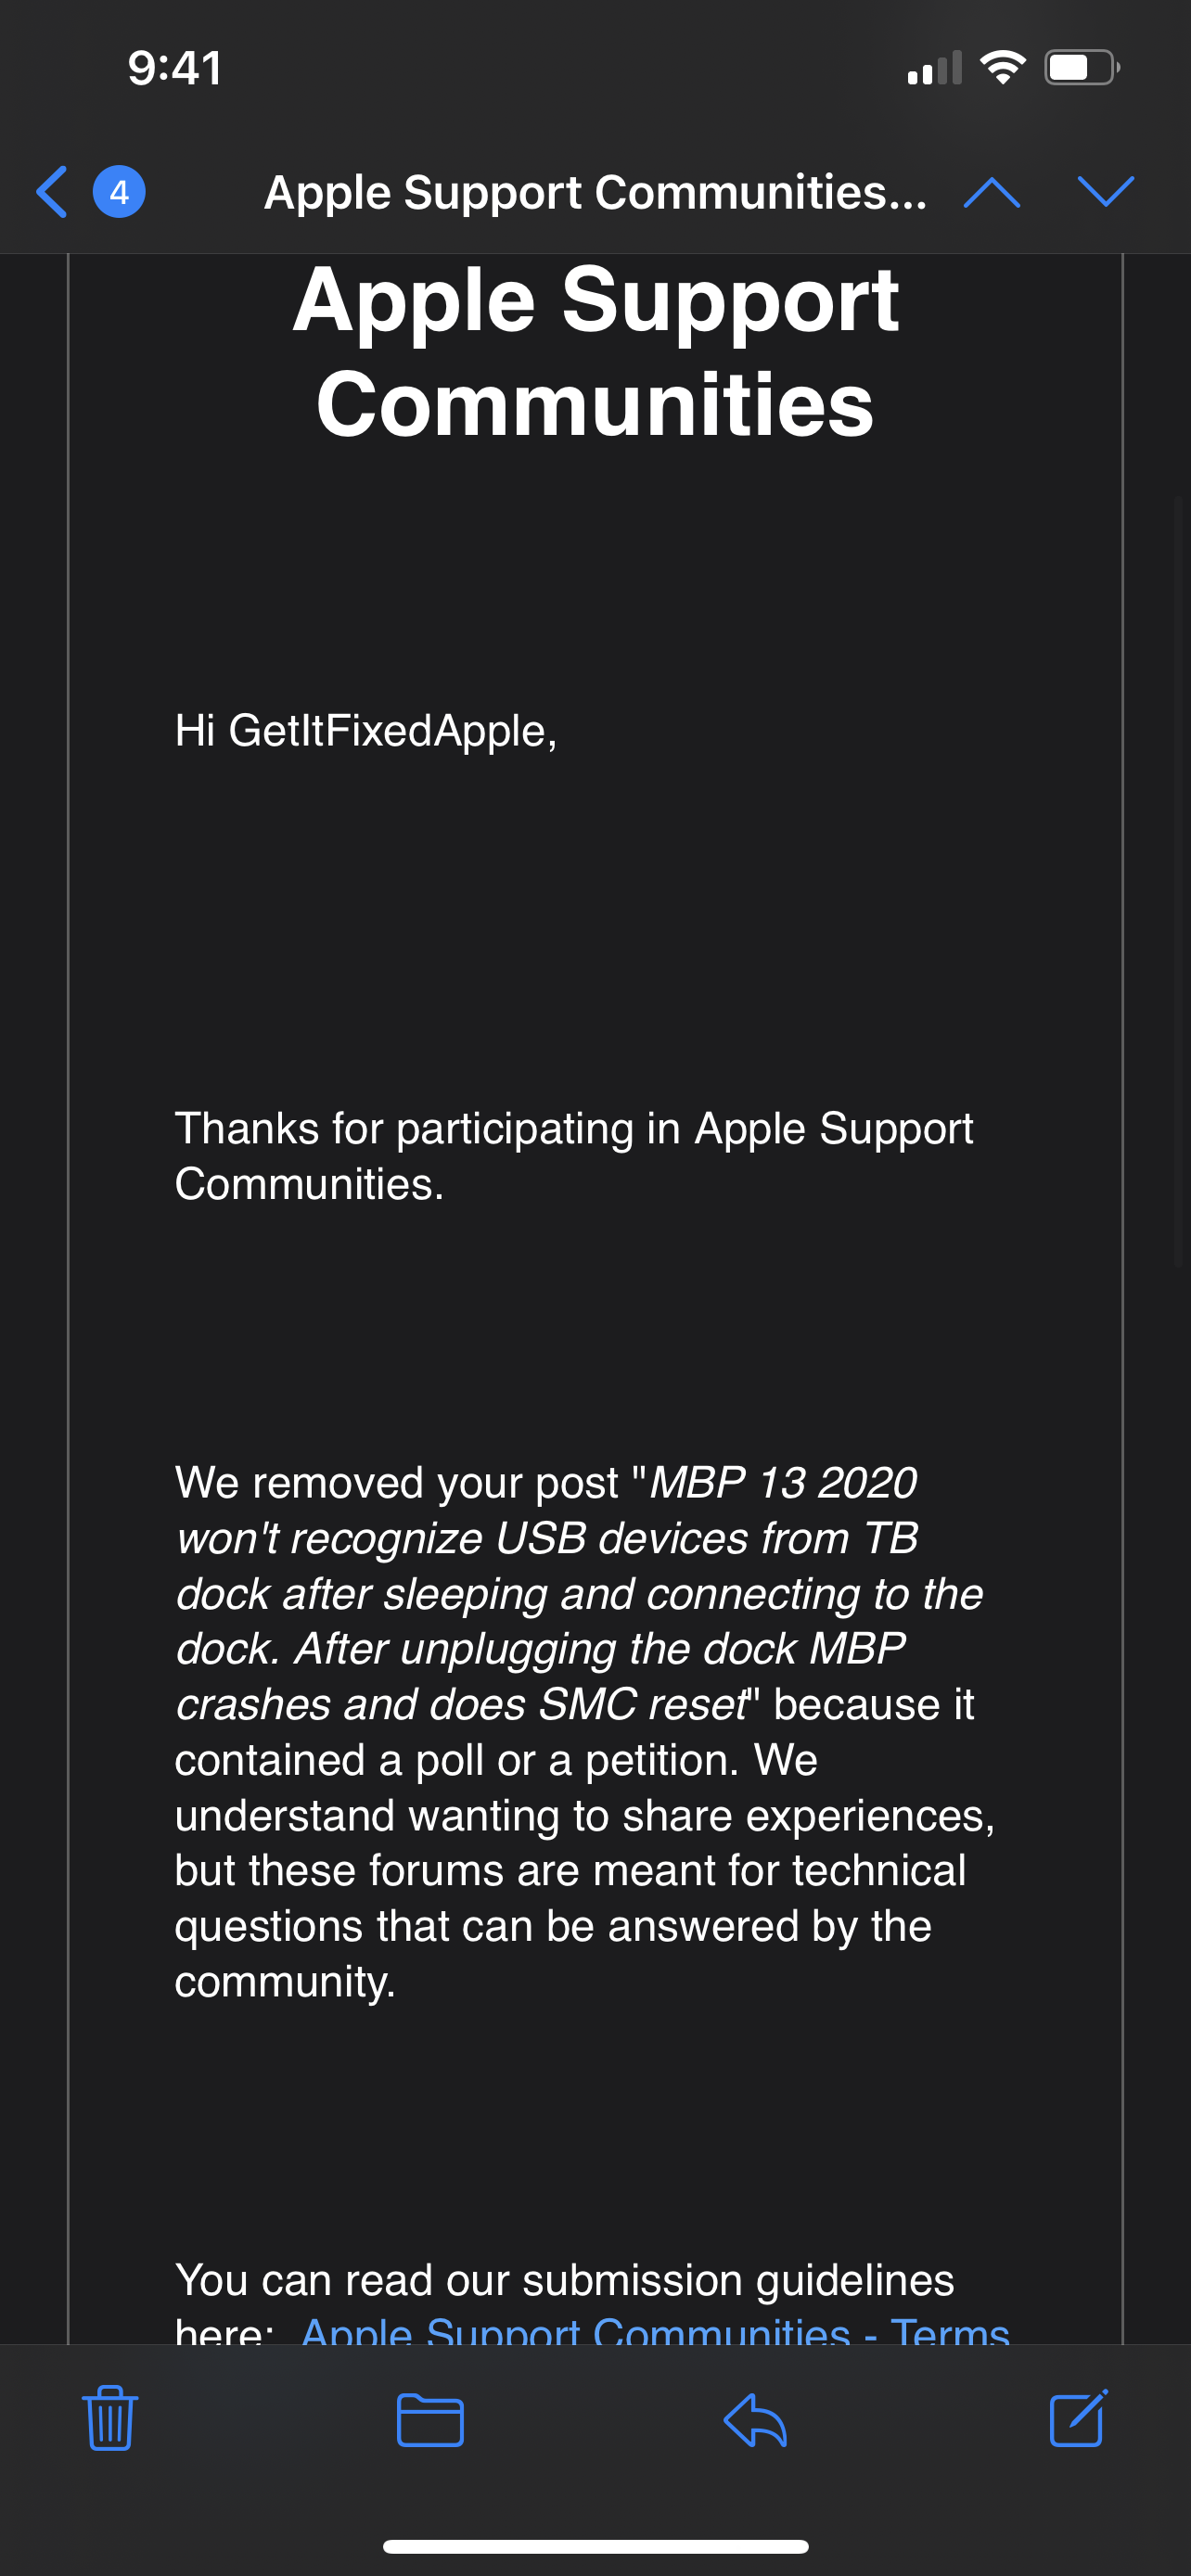This screenshot has width=1191, height=2576.
Task: Compose a new email with the pencil icon
Action: click(1079, 2418)
